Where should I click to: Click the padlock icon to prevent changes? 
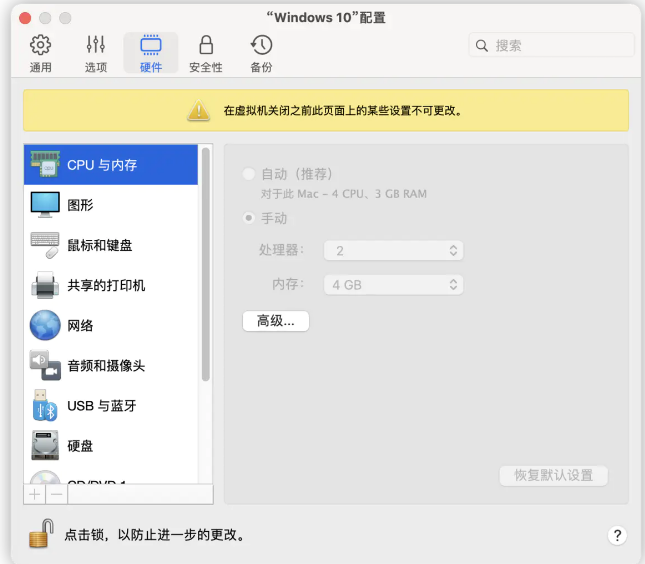(x=39, y=534)
